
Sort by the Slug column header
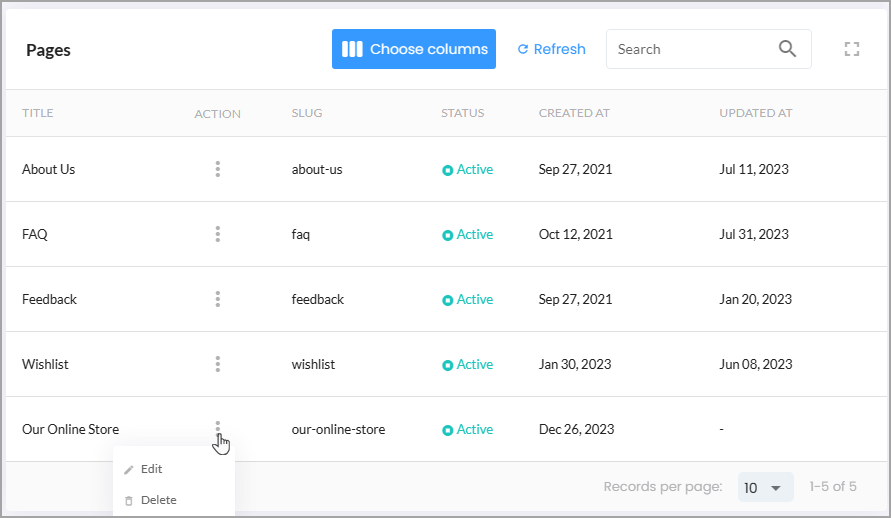click(x=307, y=113)
